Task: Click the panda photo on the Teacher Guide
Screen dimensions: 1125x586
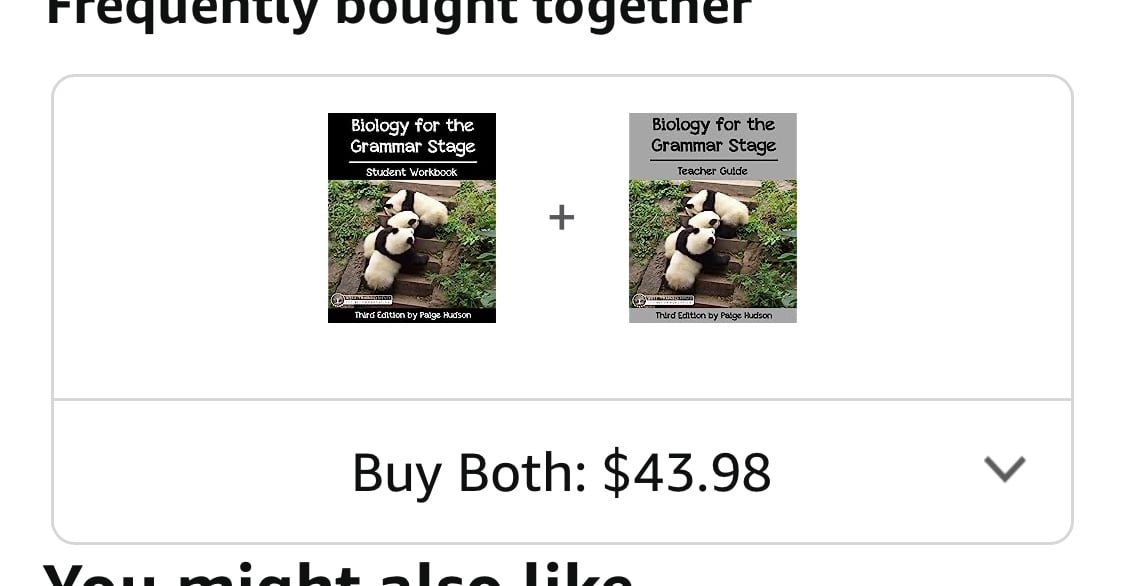Action: coord(712,244)
